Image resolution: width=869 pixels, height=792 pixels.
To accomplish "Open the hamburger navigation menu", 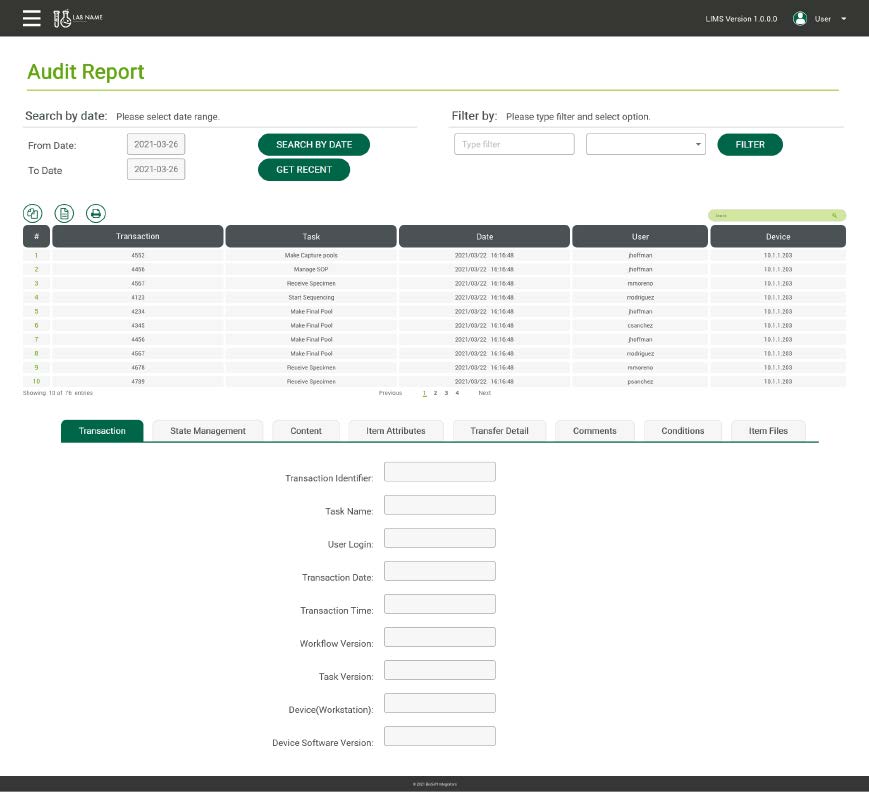I will tap(32, 18).
